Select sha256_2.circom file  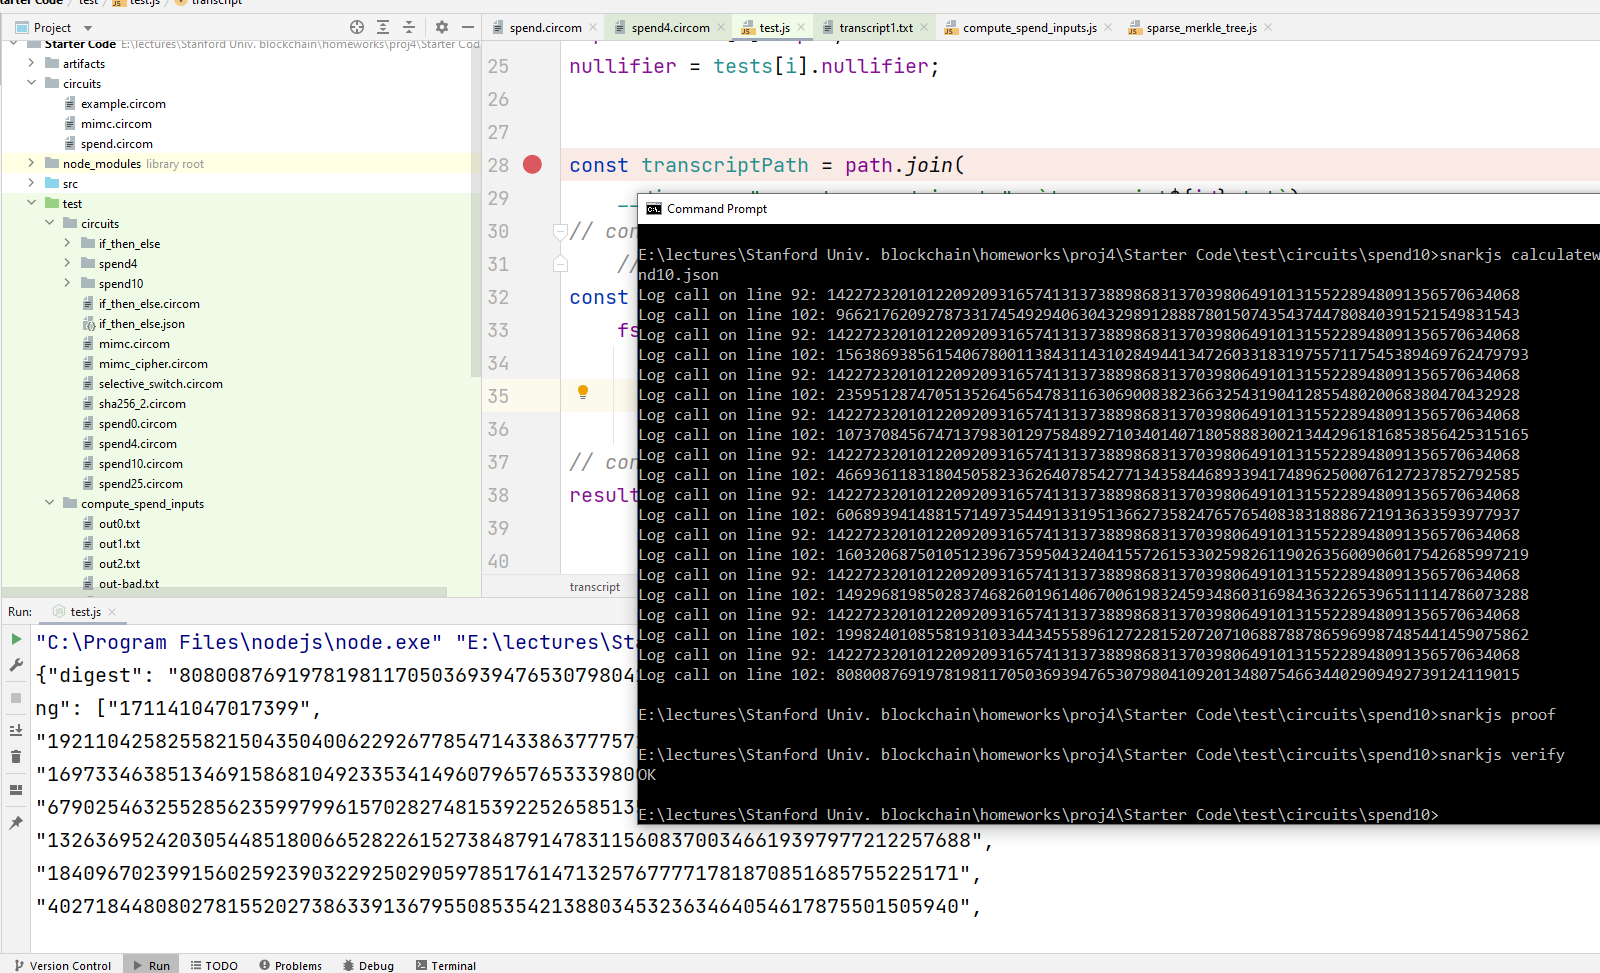tap(142, 404)
